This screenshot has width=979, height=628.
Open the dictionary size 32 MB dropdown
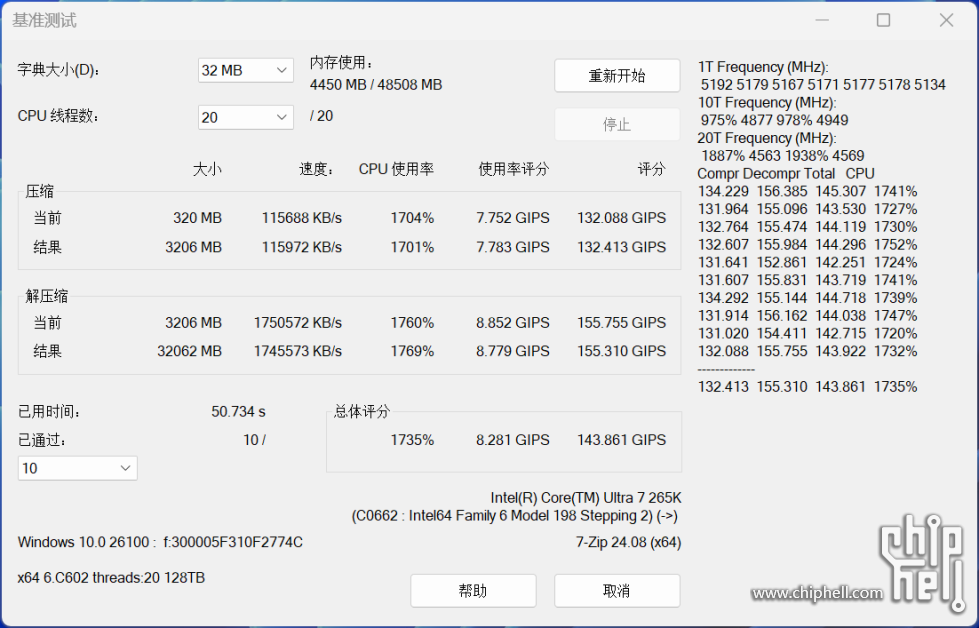[245, 70]
